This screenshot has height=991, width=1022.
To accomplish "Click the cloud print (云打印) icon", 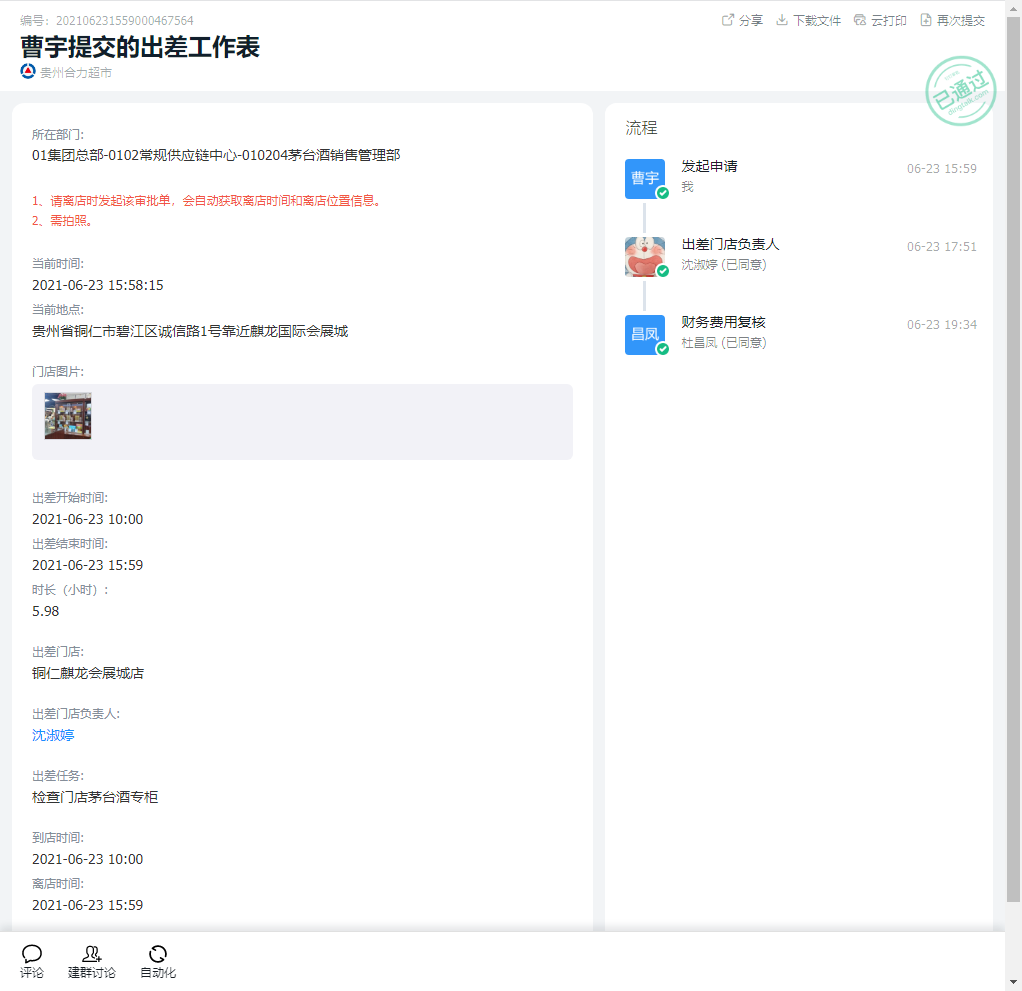I will (860, 20).
